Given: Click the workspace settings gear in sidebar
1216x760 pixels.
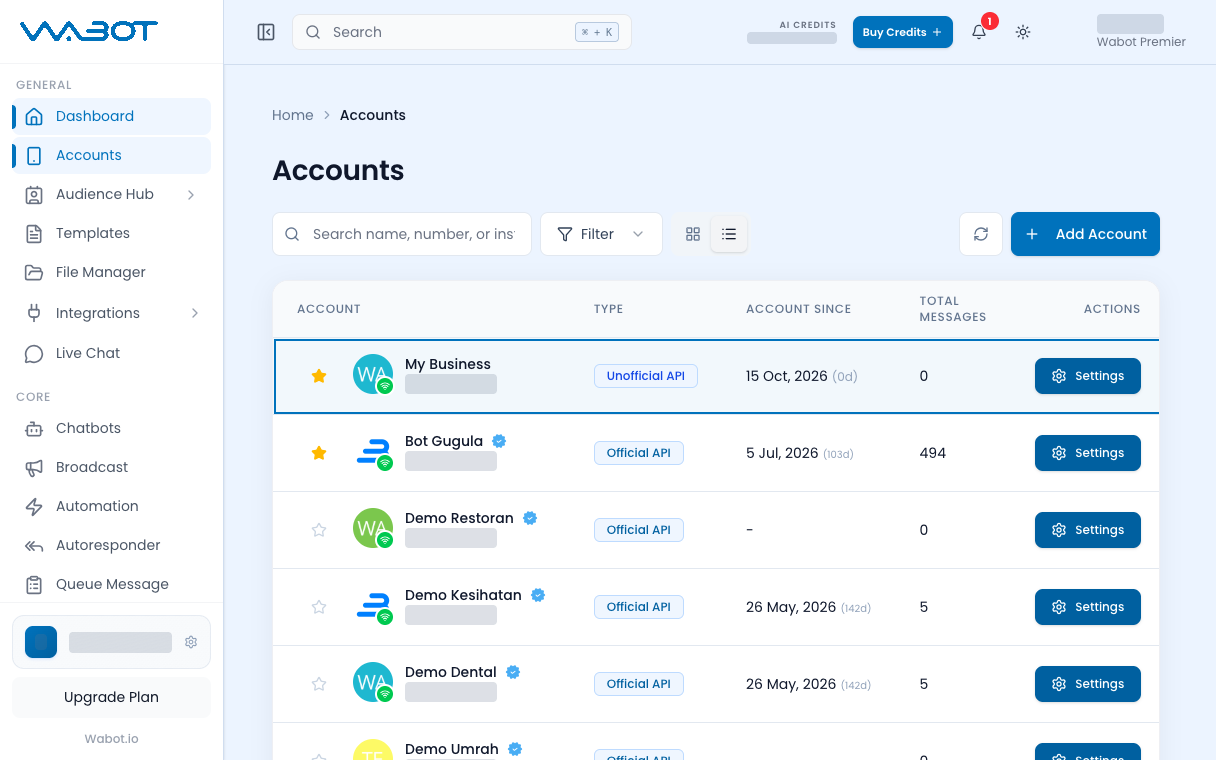Looking at the screenshot, I should point(191,642).
